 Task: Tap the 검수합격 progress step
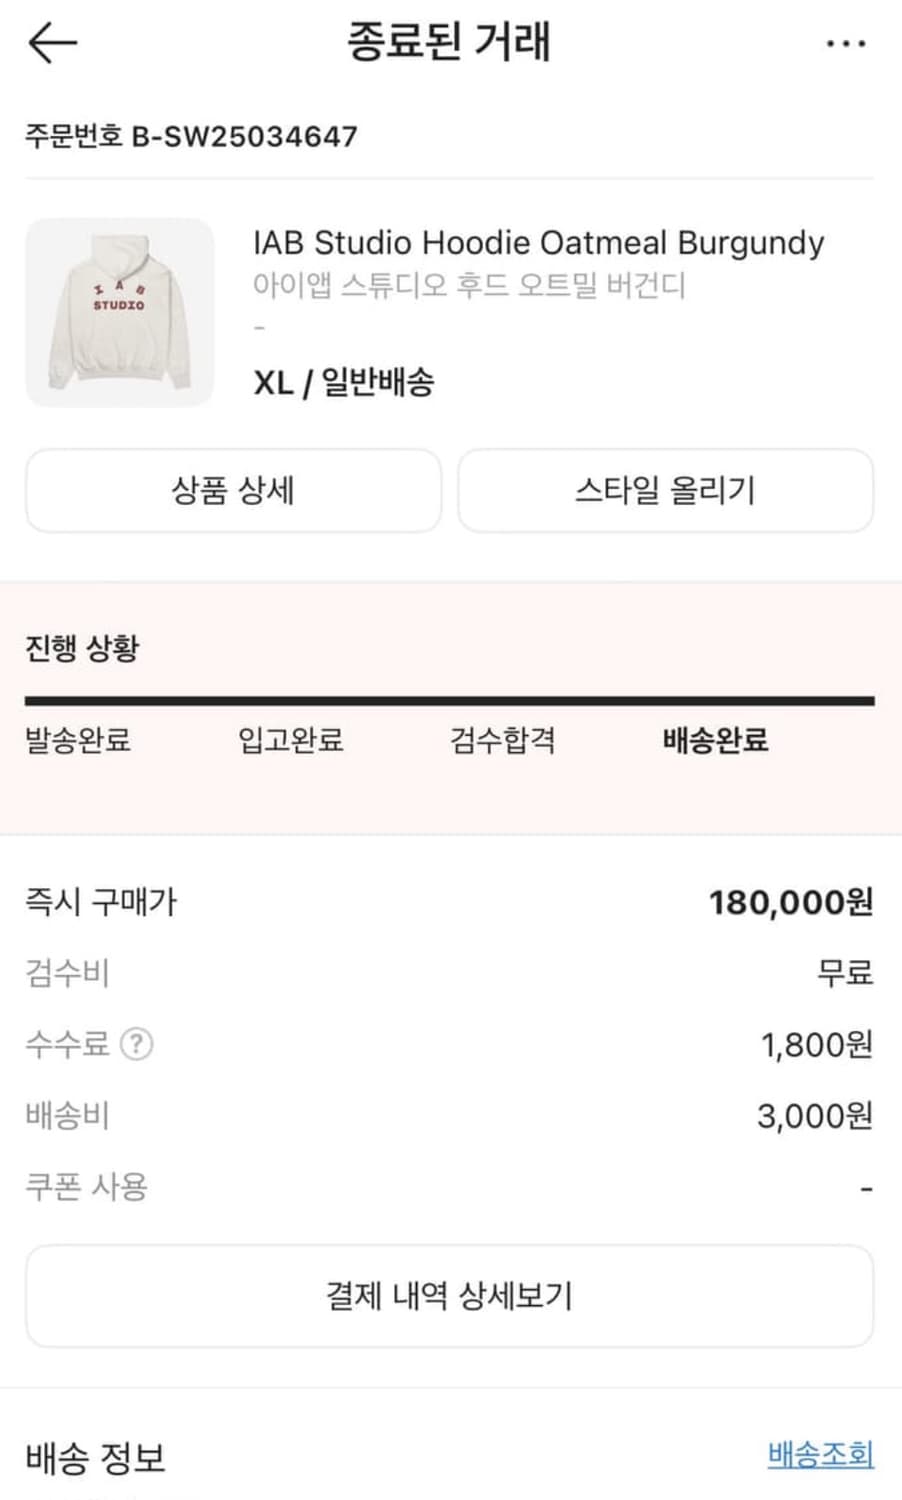[502, 740]
